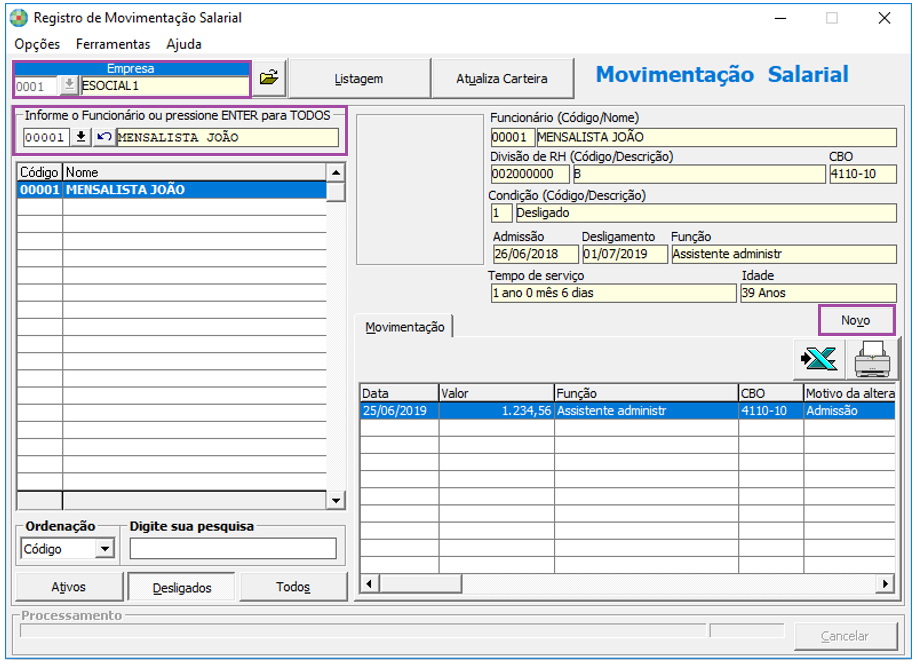
Task: Open the Opções menu
Action: (x=37, y=44)
